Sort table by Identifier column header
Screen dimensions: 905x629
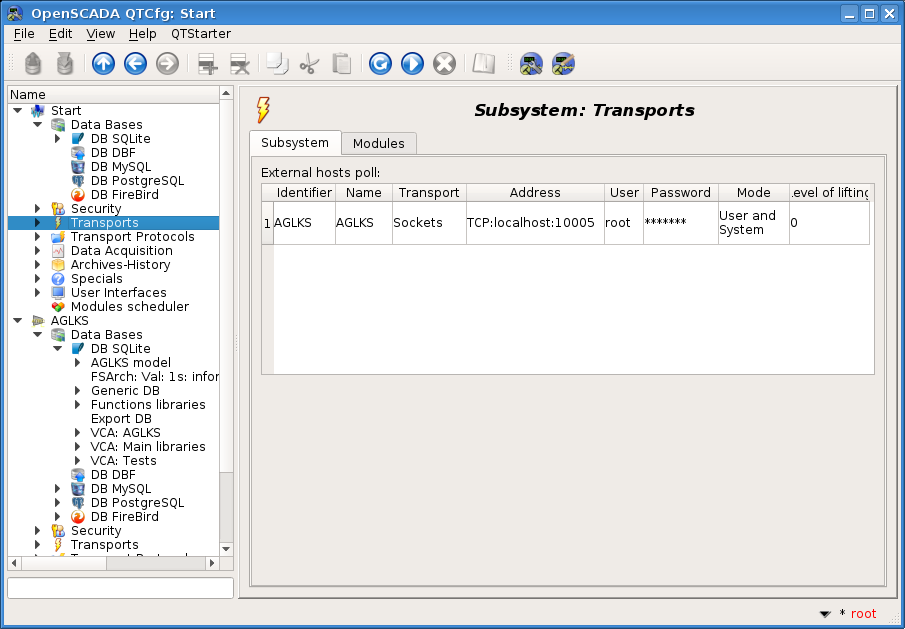click(304, 193)
